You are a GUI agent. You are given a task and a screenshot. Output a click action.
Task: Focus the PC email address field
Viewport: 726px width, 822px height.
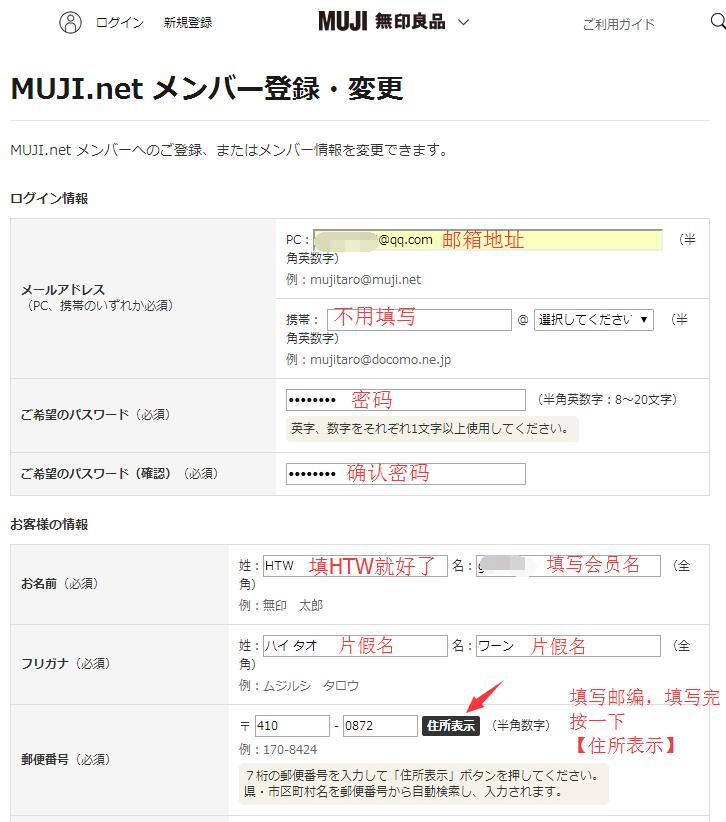click(x=487, y=240)
